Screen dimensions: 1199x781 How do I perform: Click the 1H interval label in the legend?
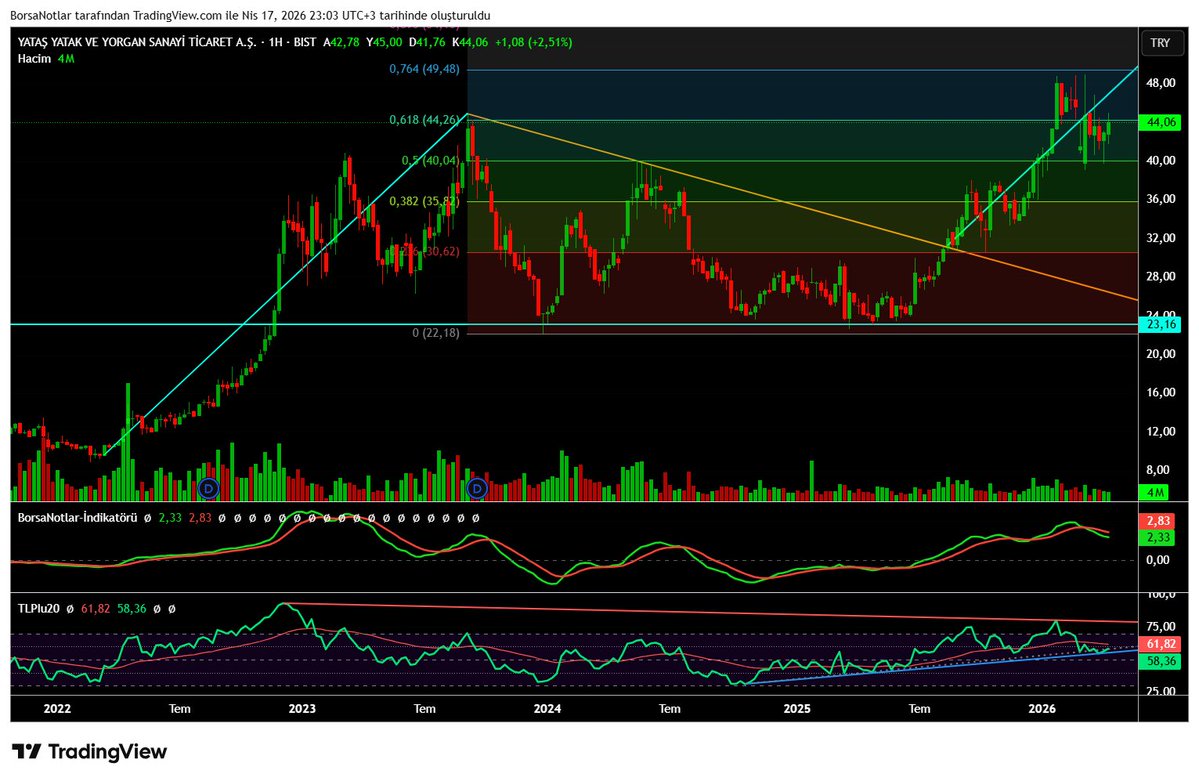[x=277, y=43]
